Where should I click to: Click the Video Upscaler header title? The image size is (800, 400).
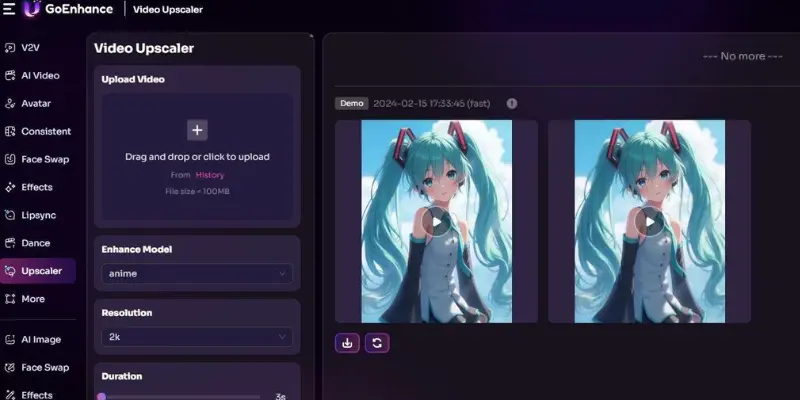pyautogui.click(x=168, y=10)
